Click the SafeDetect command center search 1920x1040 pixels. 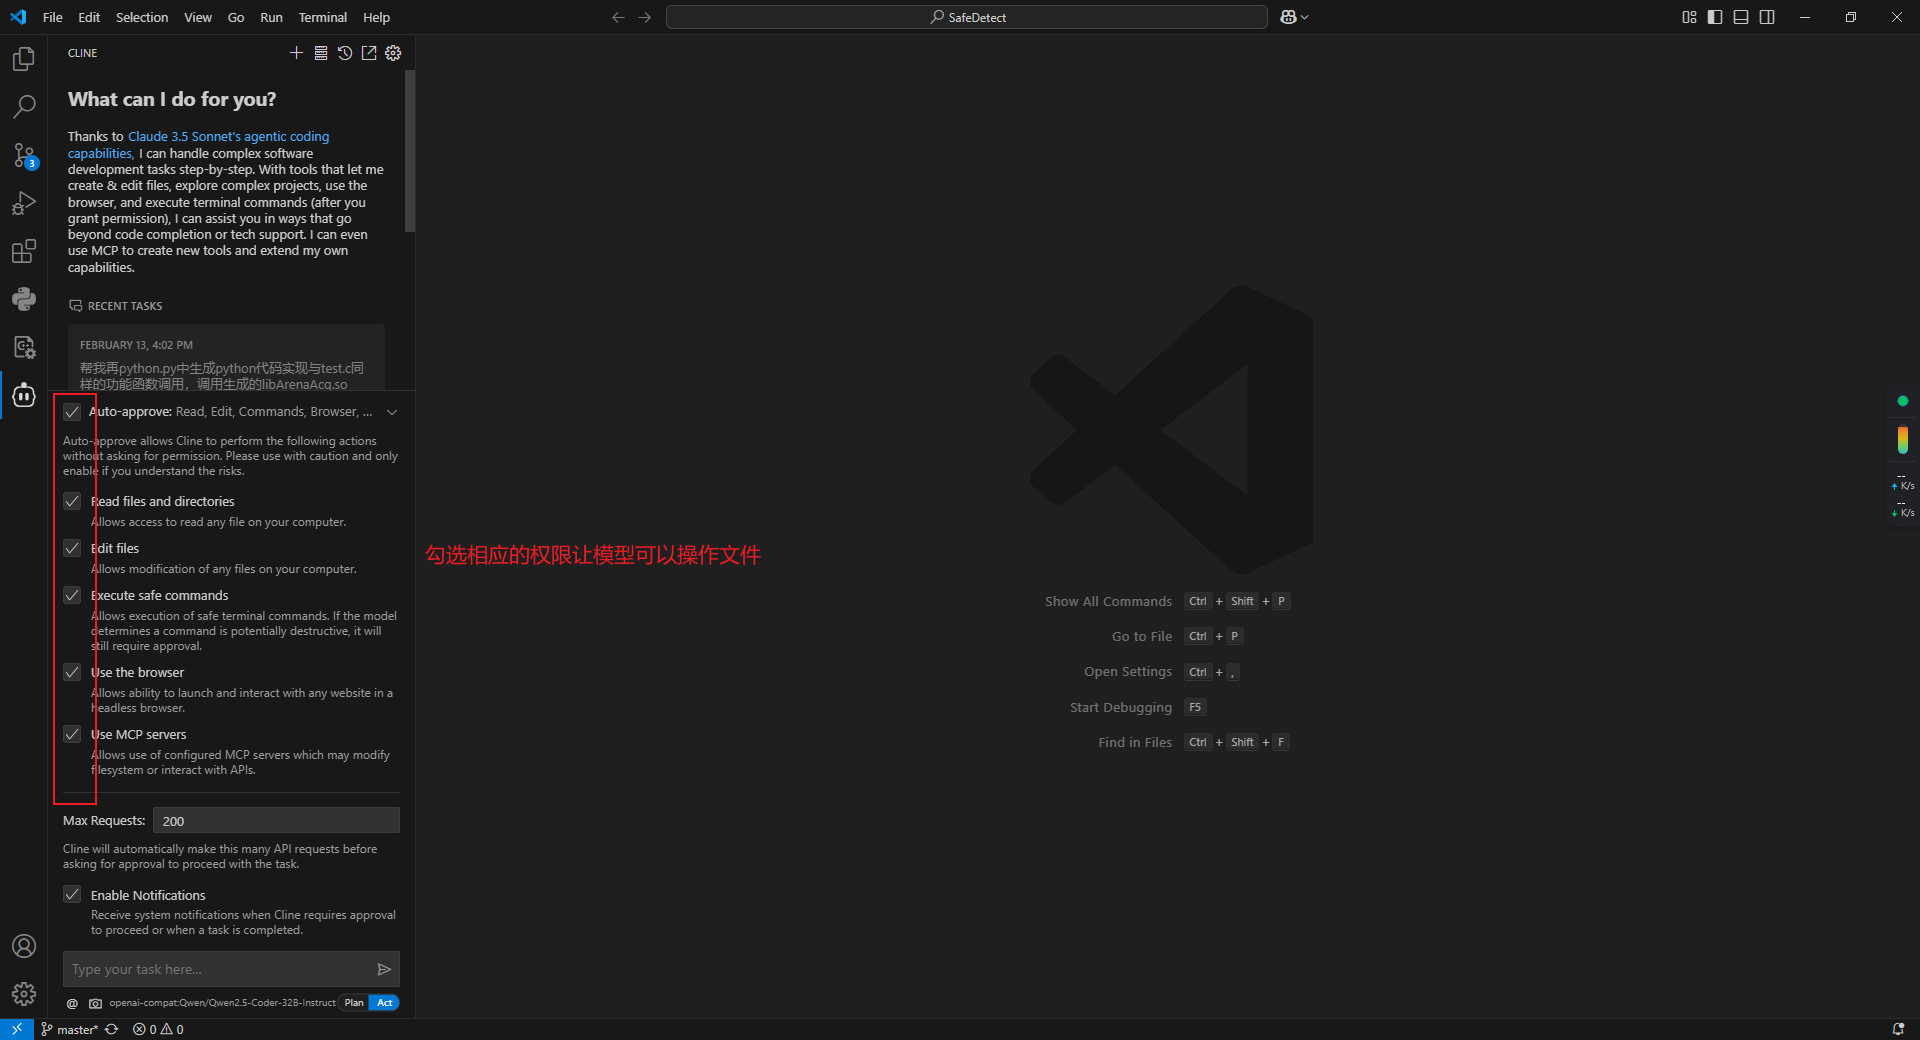(x=967, y=17)
